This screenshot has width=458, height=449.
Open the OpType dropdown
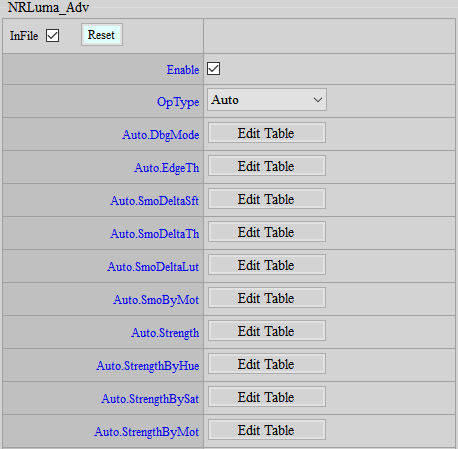coord(267,100)
